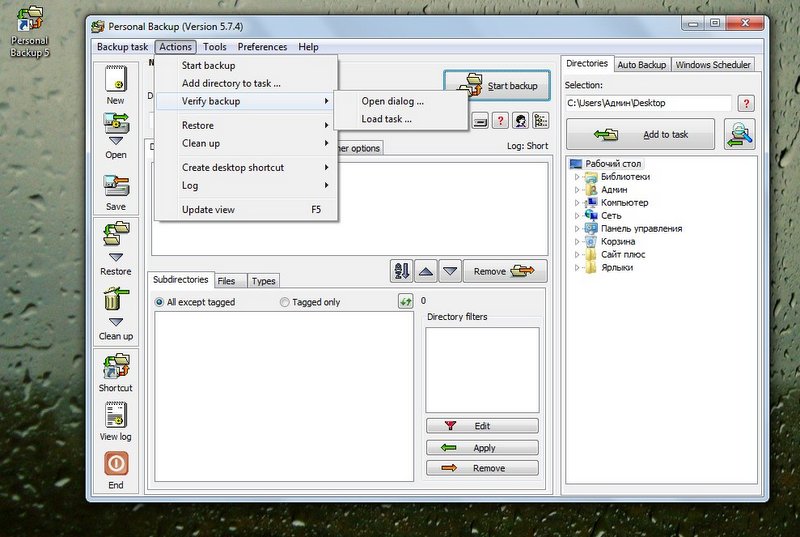Select Load task in Verify backup submenu
This screenshot has height=537, width=800.
tap(401, 119)
